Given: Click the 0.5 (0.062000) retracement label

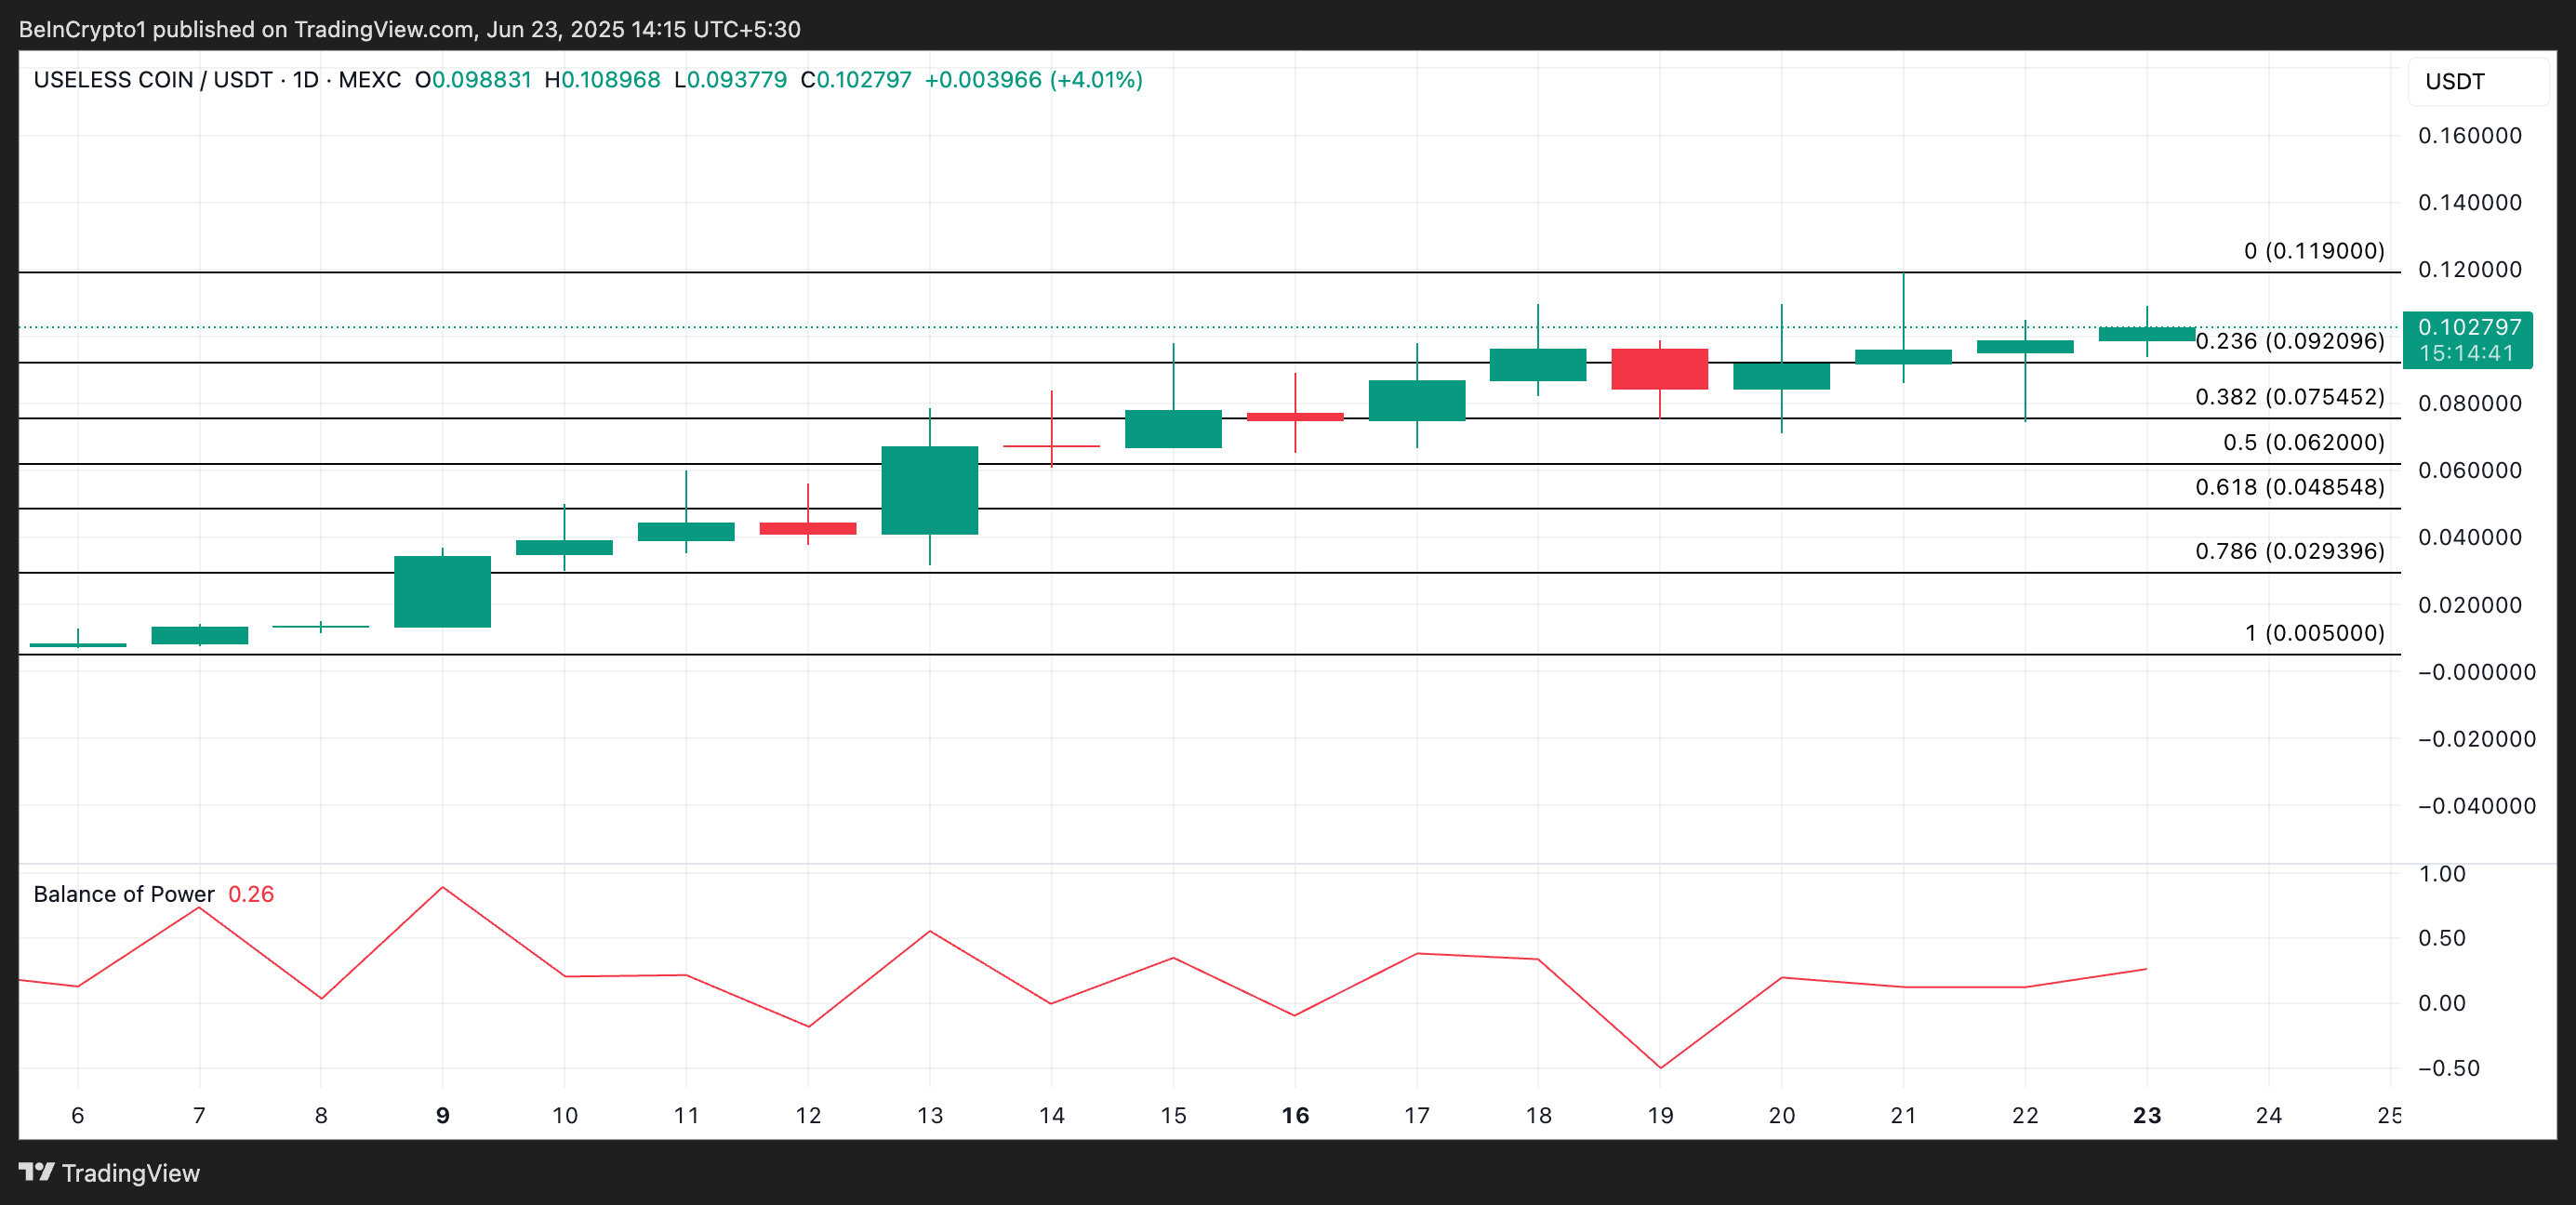Looking at the screenshot, I should [2303, 442].
